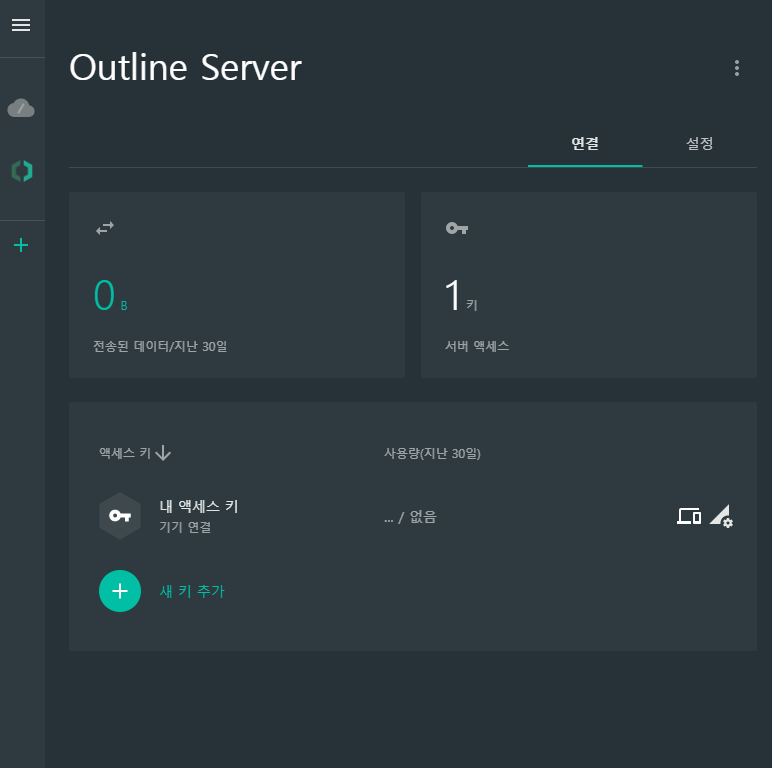This screenshot has height=768, width=772.
Task: Click the Outline Server title
Action: pyautogui.click(x=186, y=67)
